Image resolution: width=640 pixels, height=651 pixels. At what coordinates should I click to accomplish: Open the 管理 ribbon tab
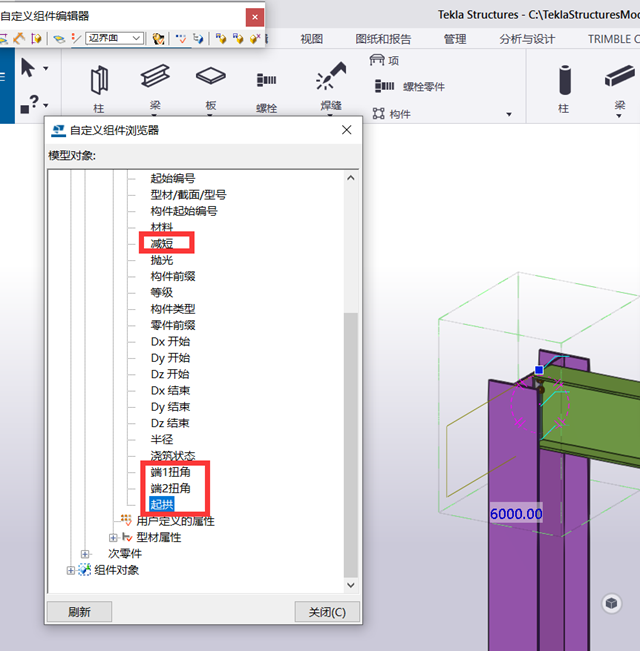455,39
